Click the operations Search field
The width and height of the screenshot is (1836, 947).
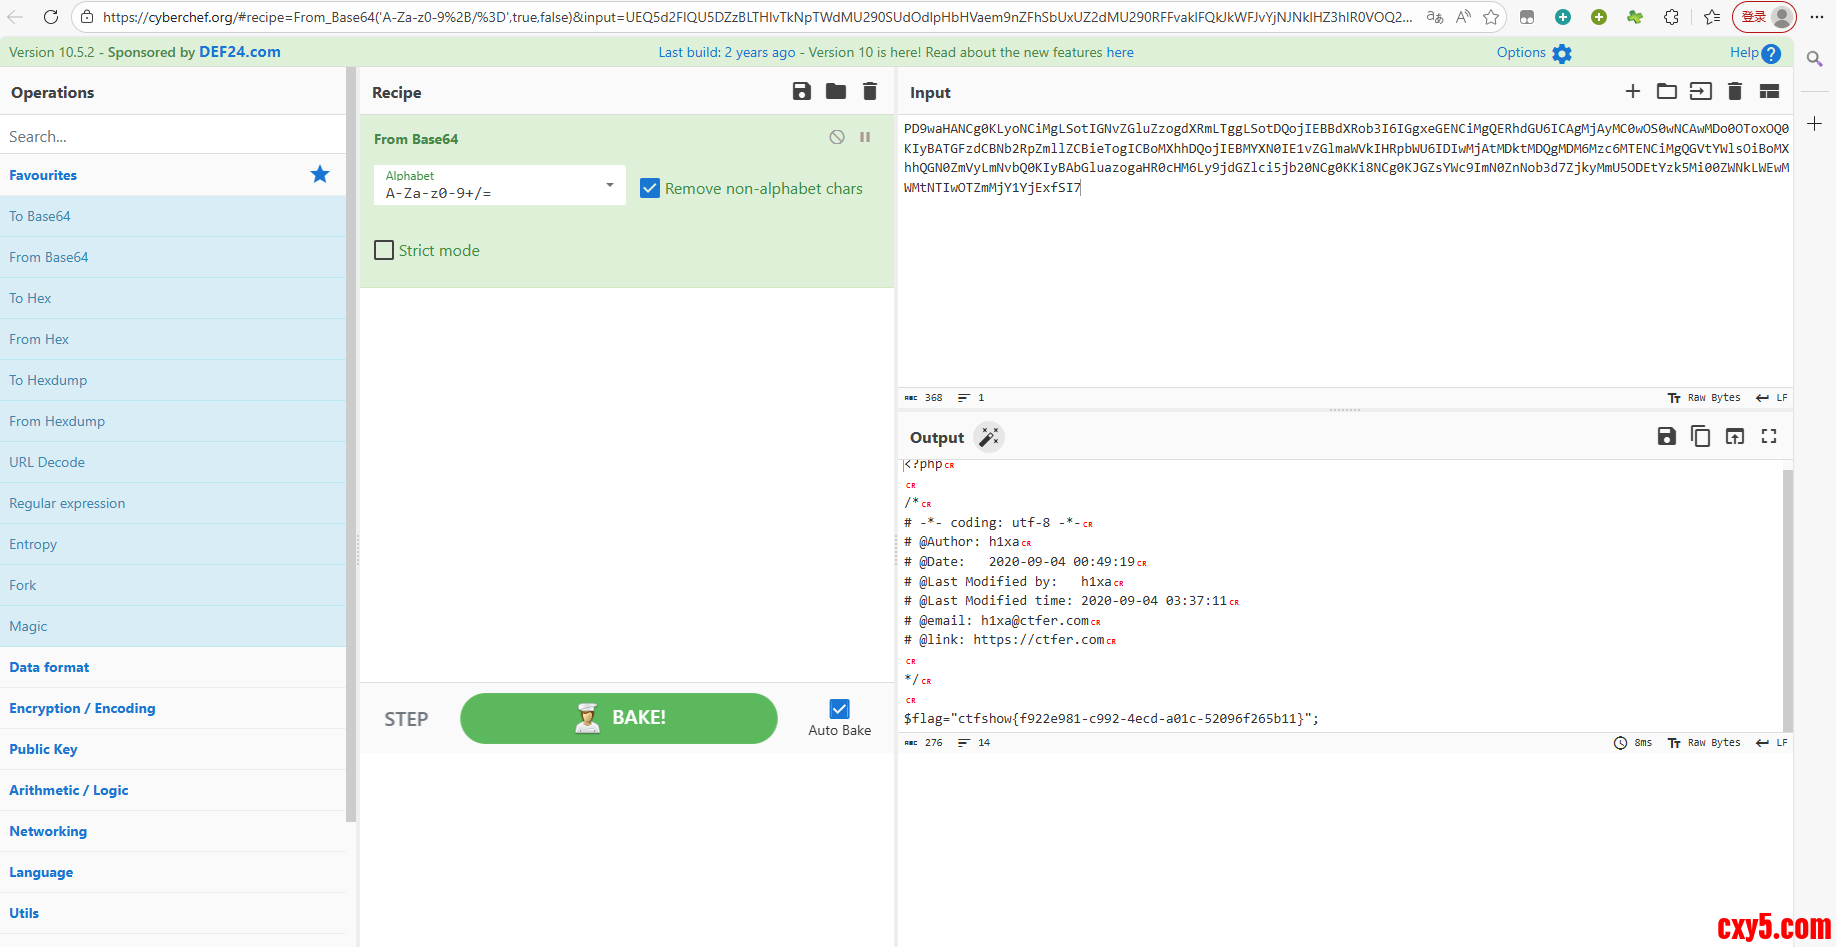pyautogui.click(x=173, y=136)
